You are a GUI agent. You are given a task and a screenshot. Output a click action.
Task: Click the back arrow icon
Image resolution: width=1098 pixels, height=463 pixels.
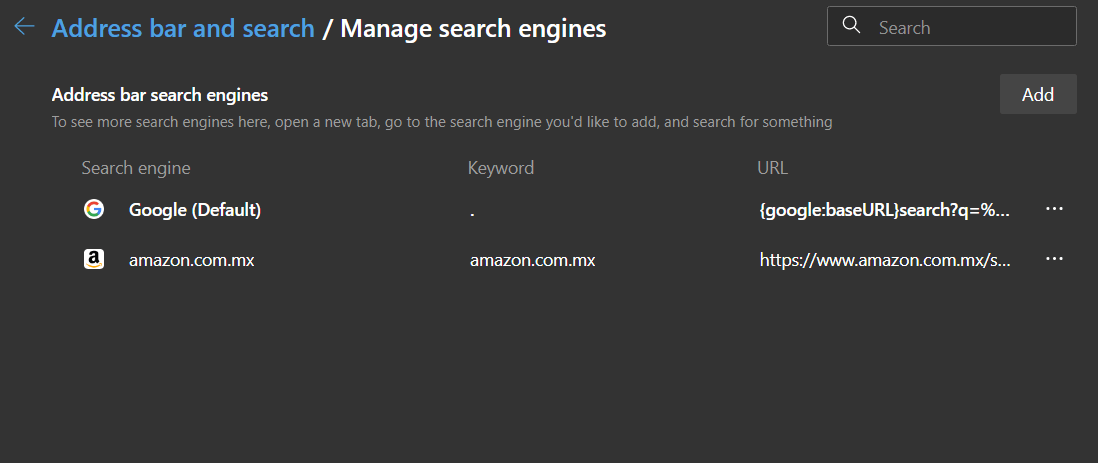(24, 27)
